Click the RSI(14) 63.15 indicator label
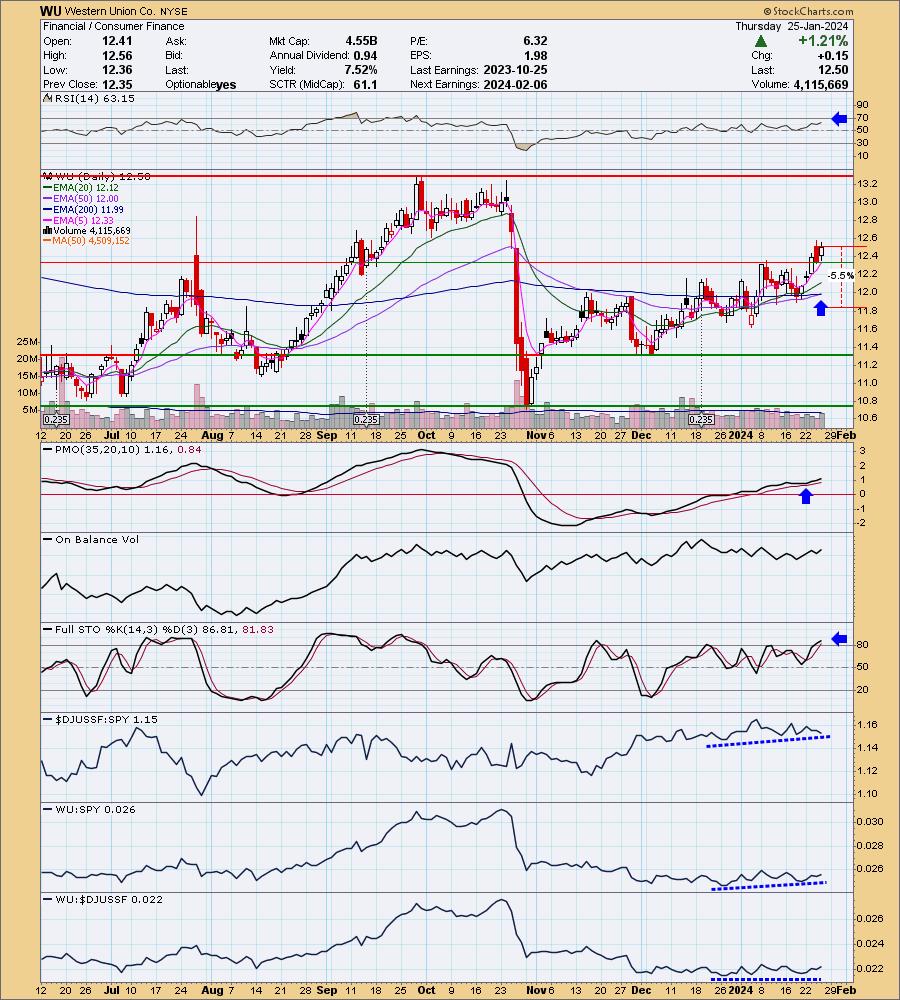The image size is (900, 1000). 89,98
